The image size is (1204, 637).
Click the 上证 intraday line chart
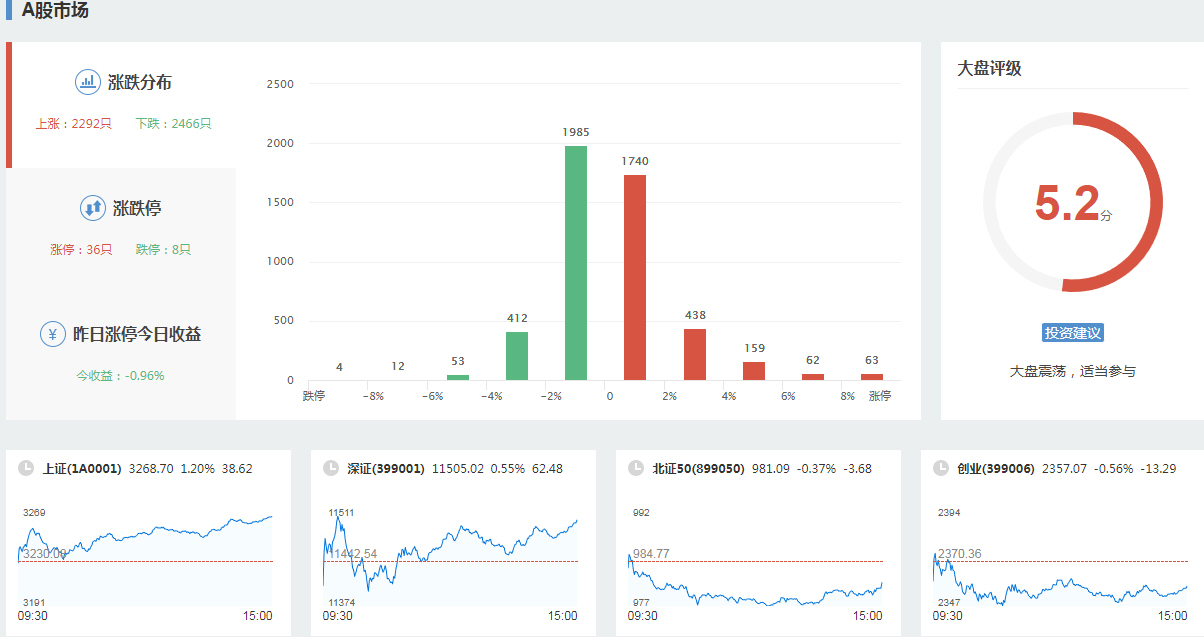146,558
